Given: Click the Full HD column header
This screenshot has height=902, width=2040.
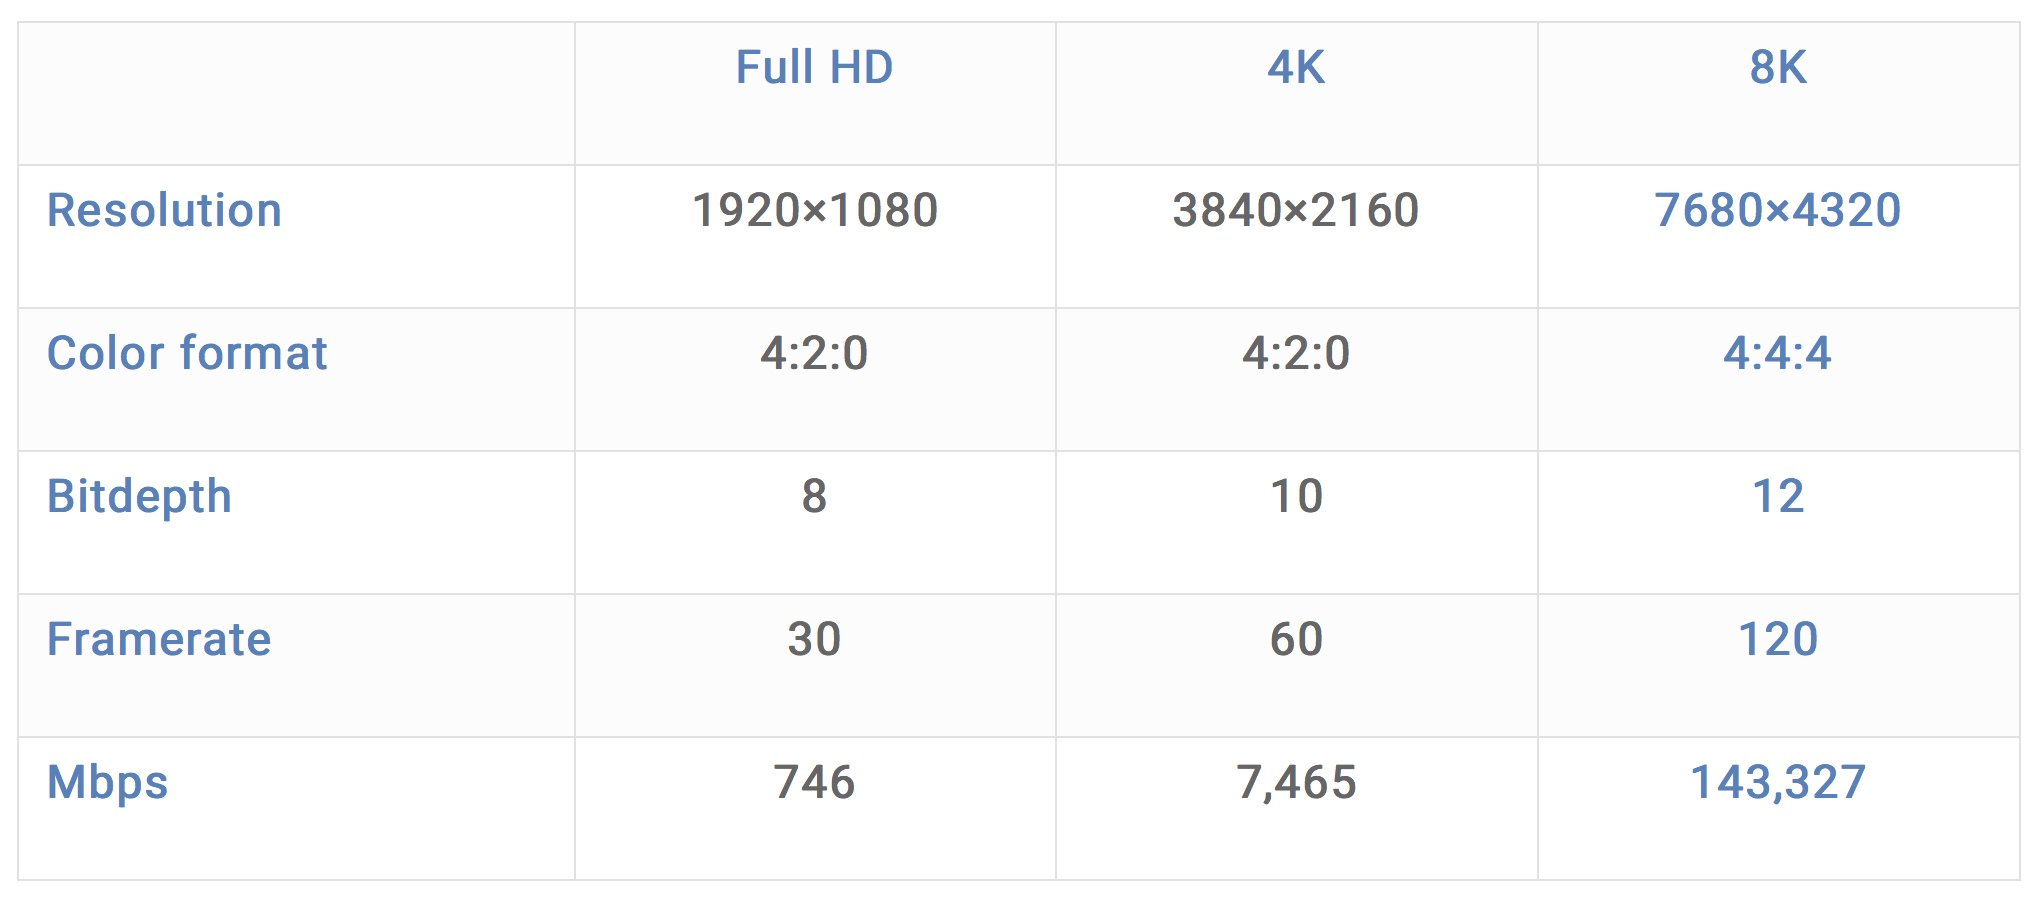Looking at the screenshot, I should (x=814, y=68).
